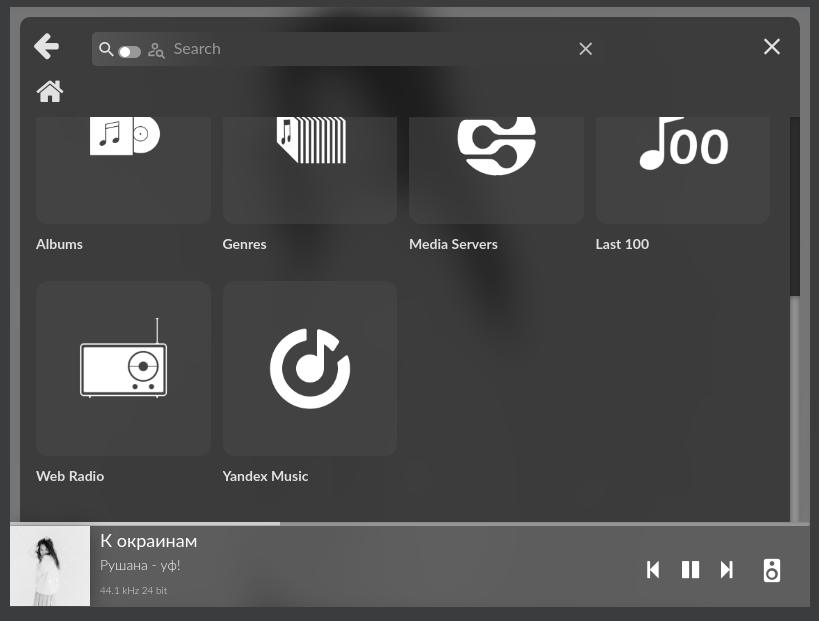Click the person search icon
Screen dimensions: 819x621
[156, 50]
